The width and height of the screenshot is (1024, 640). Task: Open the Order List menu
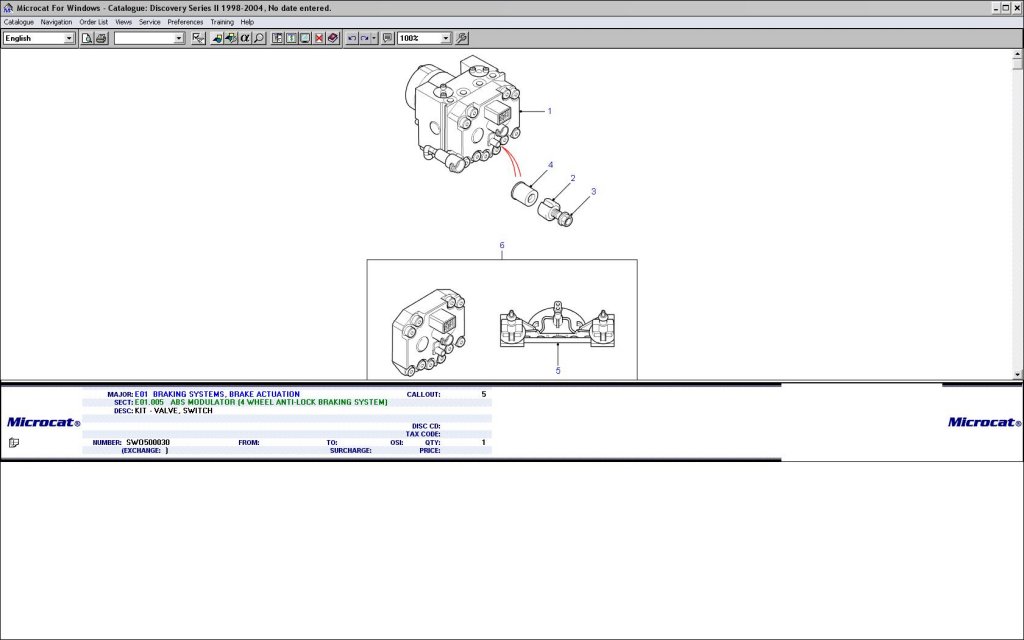93,22
